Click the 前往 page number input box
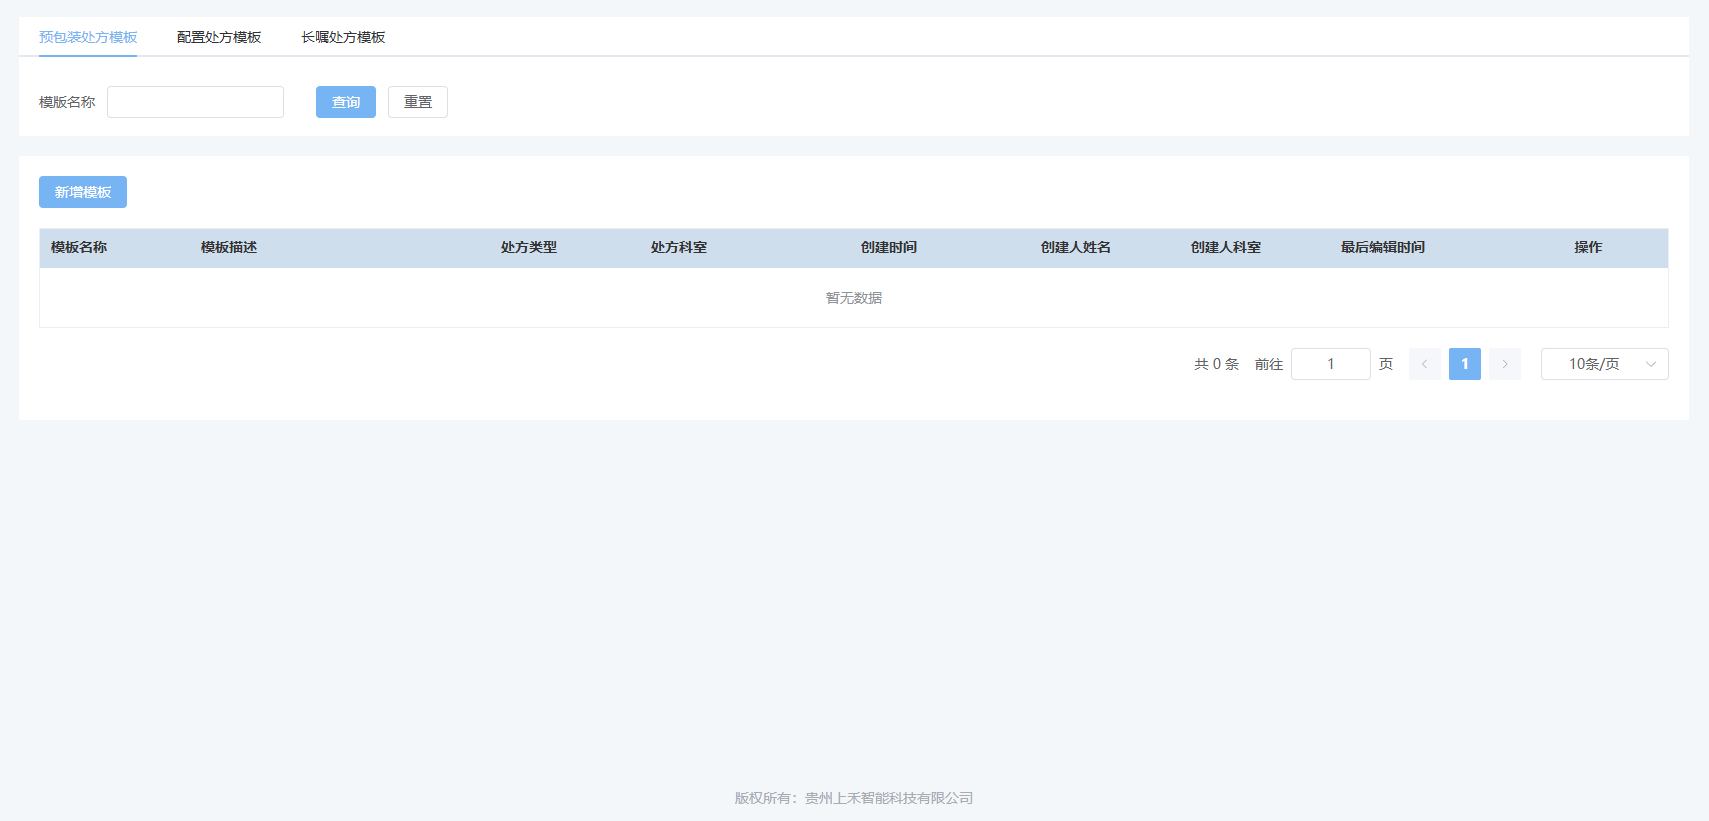1709x821 pixels. 1330,364
